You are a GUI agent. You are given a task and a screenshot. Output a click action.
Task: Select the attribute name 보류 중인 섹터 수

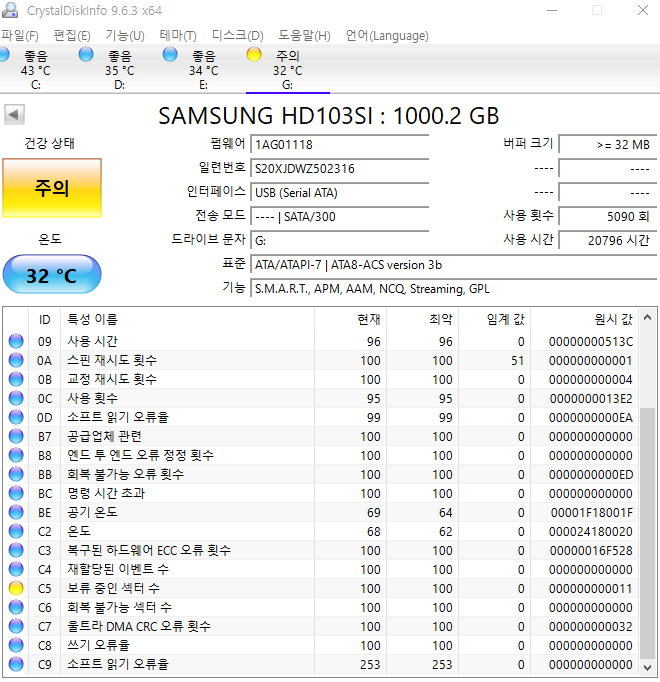[x=114, y=588]
